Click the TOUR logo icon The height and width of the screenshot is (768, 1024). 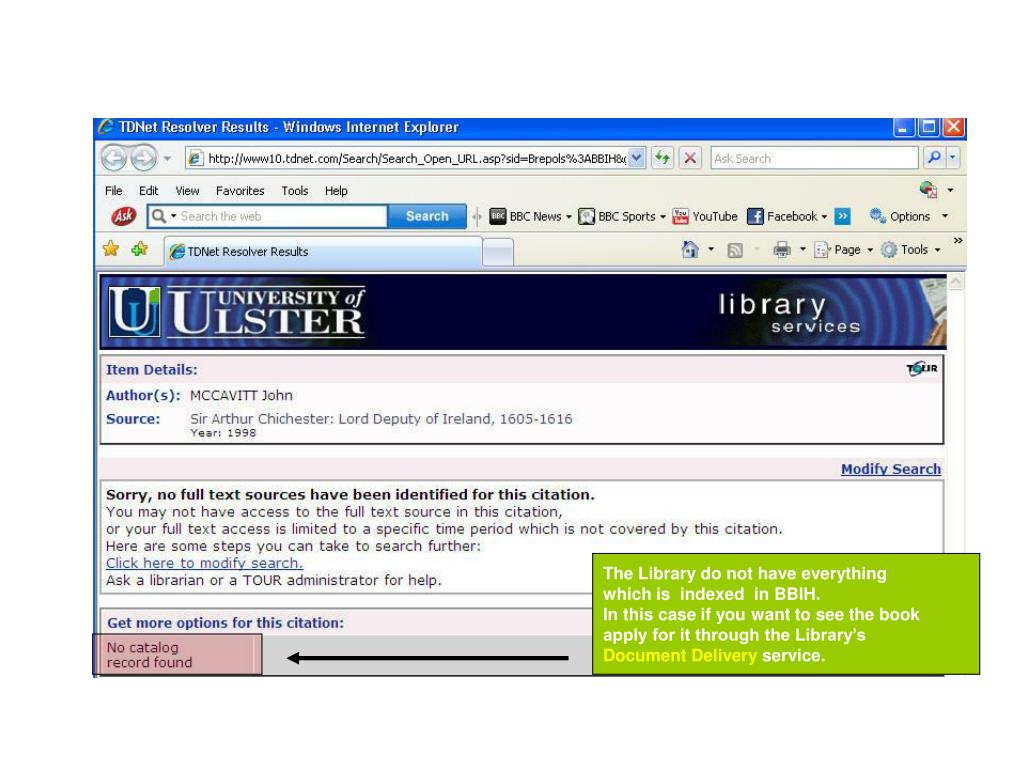tap(922, 369)
